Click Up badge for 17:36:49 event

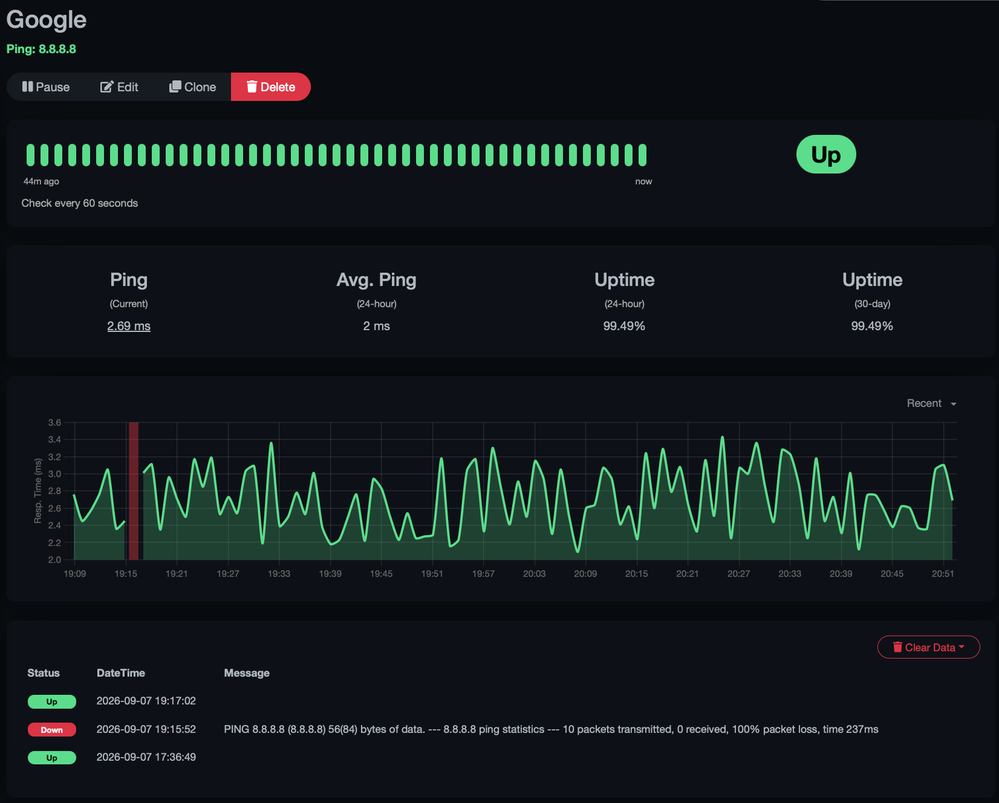coord(52,757)
